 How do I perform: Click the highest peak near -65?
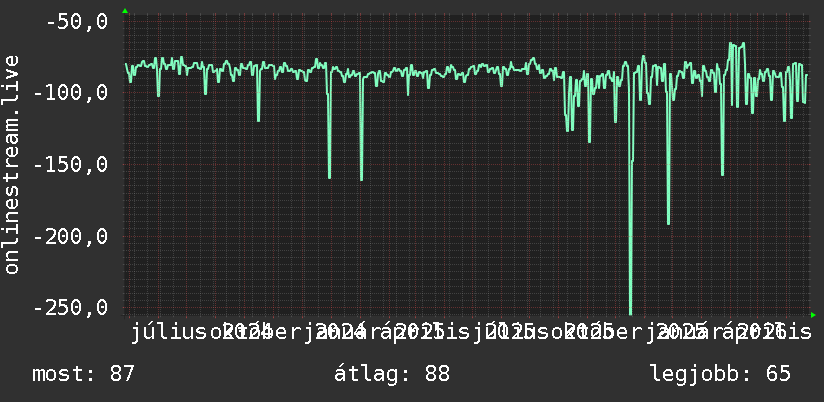pyautogui.click(x=730, y=45)
